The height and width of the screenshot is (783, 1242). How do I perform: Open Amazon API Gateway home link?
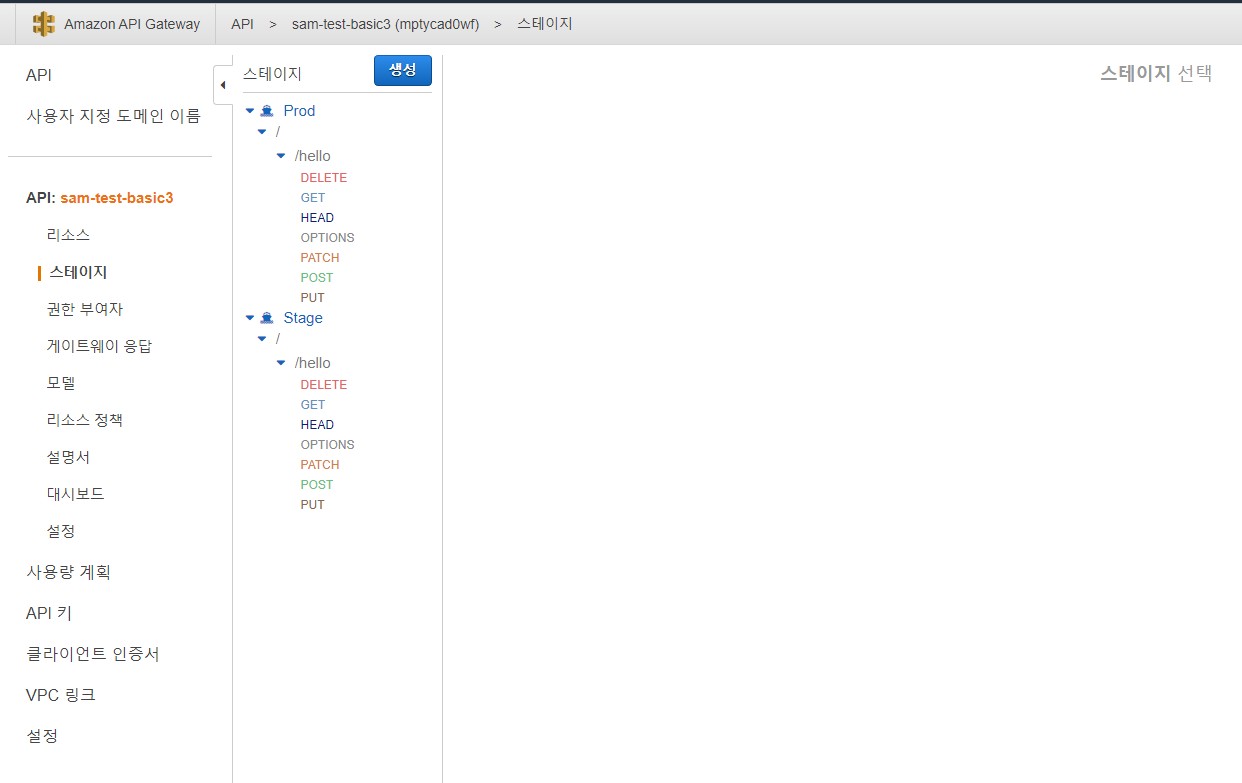[x=132, y=24]
